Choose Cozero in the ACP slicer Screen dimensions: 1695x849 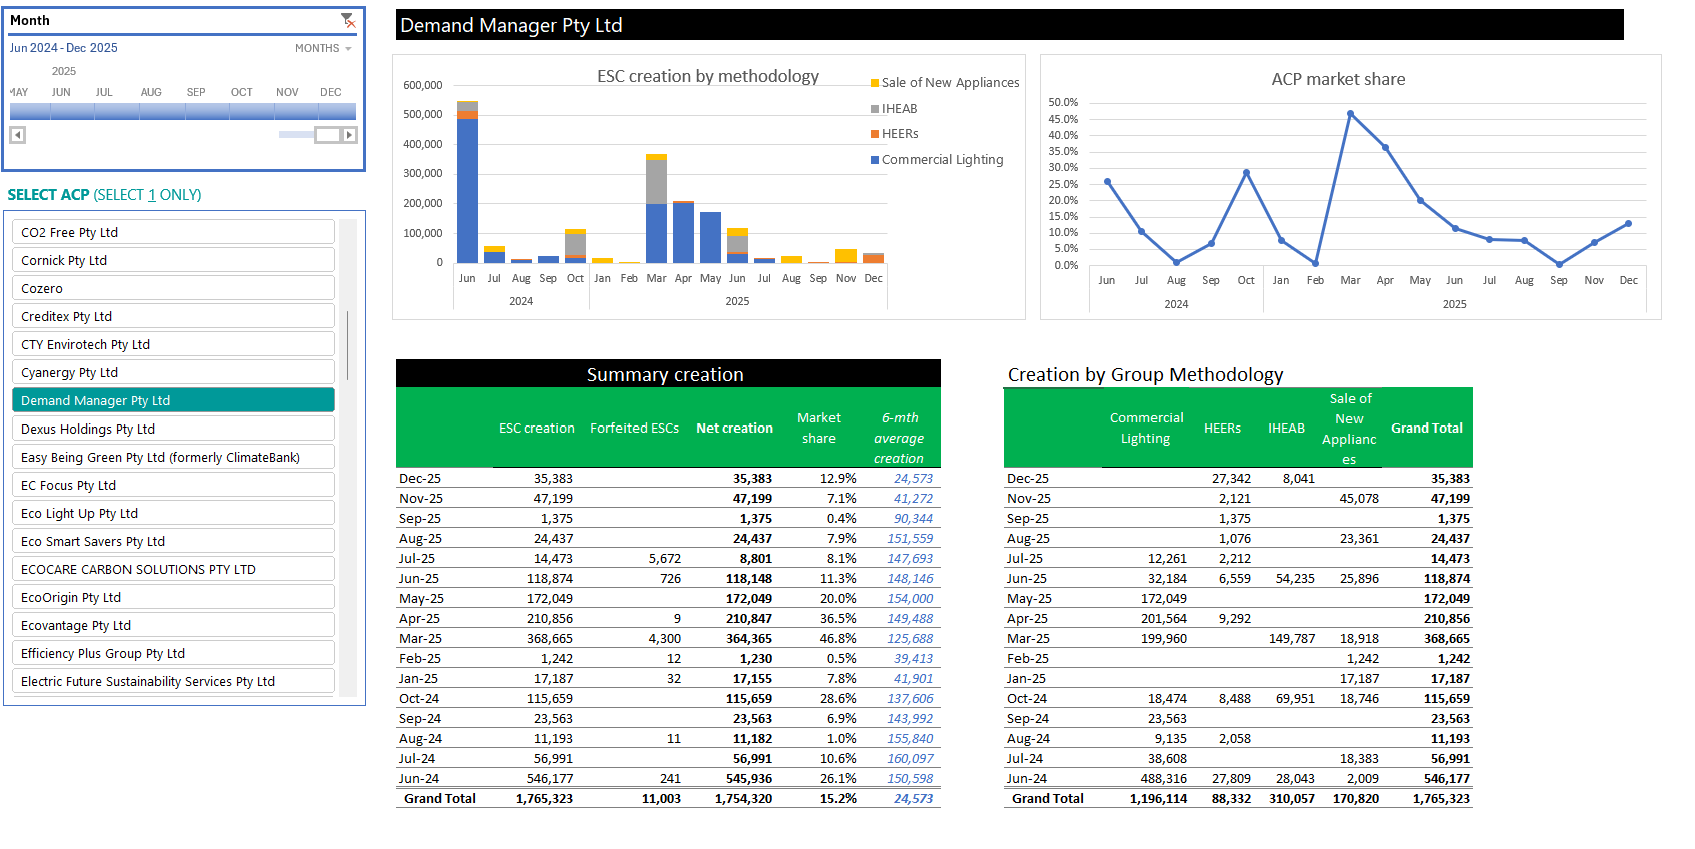pyautogui.click(x=173, y=288)
